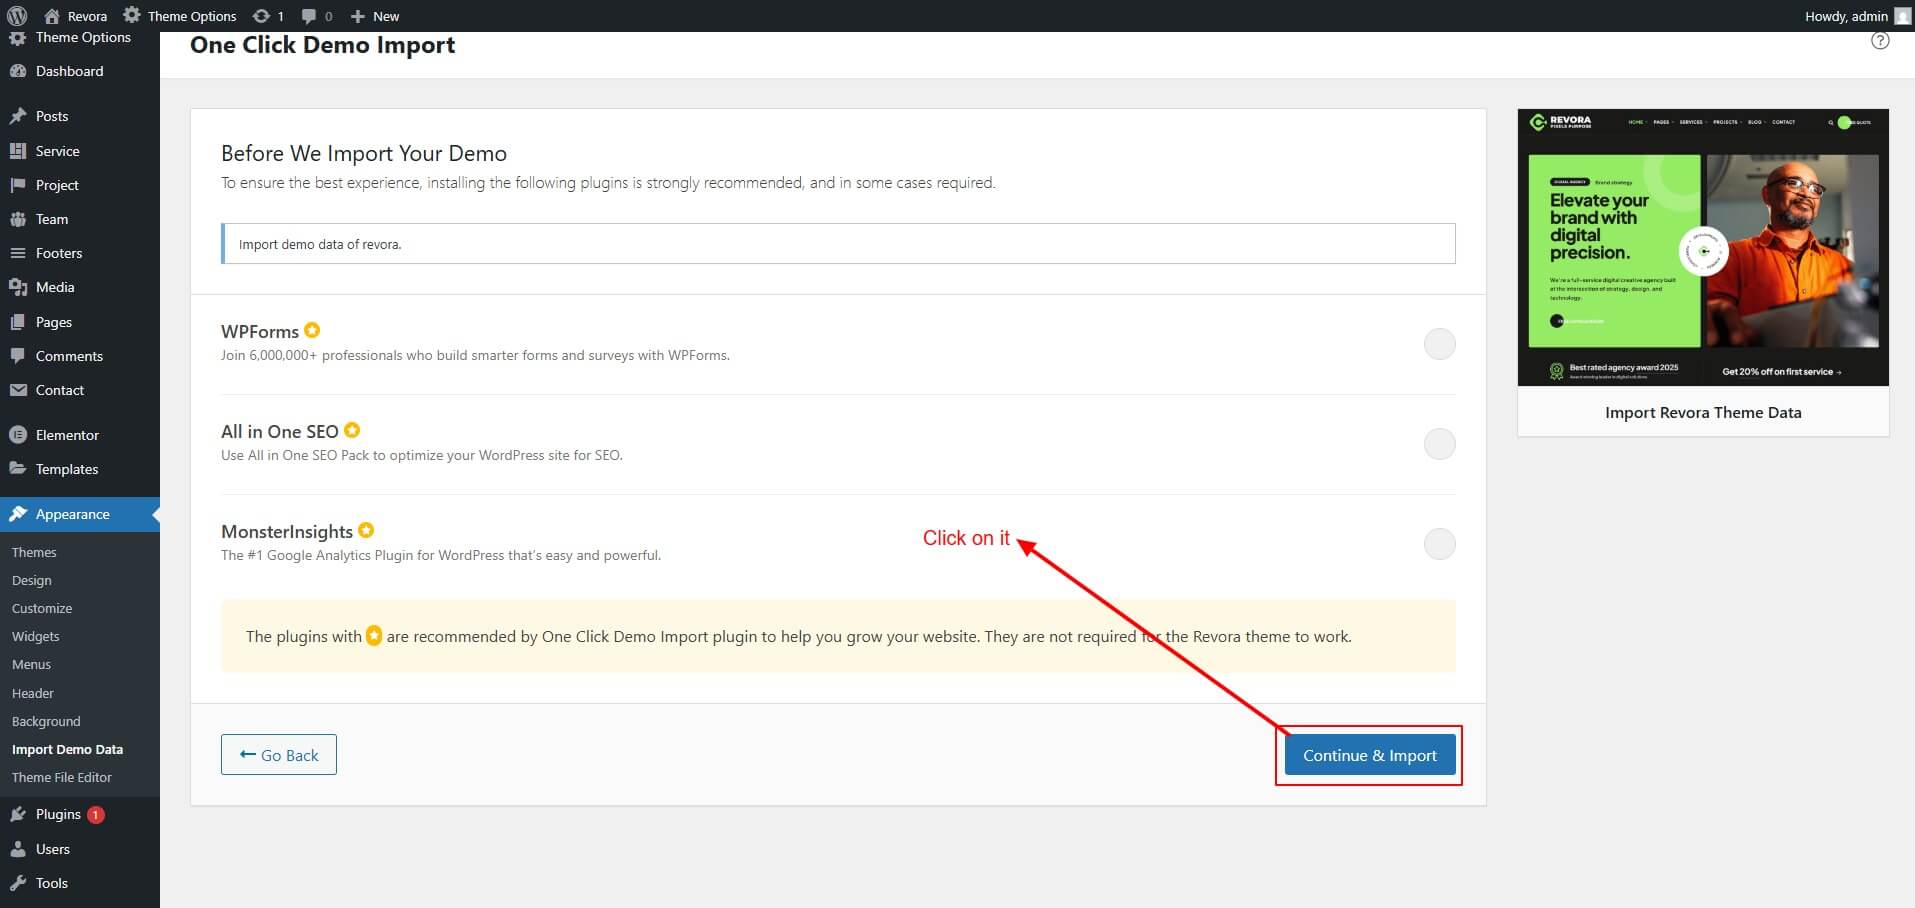The width and height of the screenshot is (1915, 908).
Task: Click the WordPress logo icon in the admin bar
Action: 16,16
